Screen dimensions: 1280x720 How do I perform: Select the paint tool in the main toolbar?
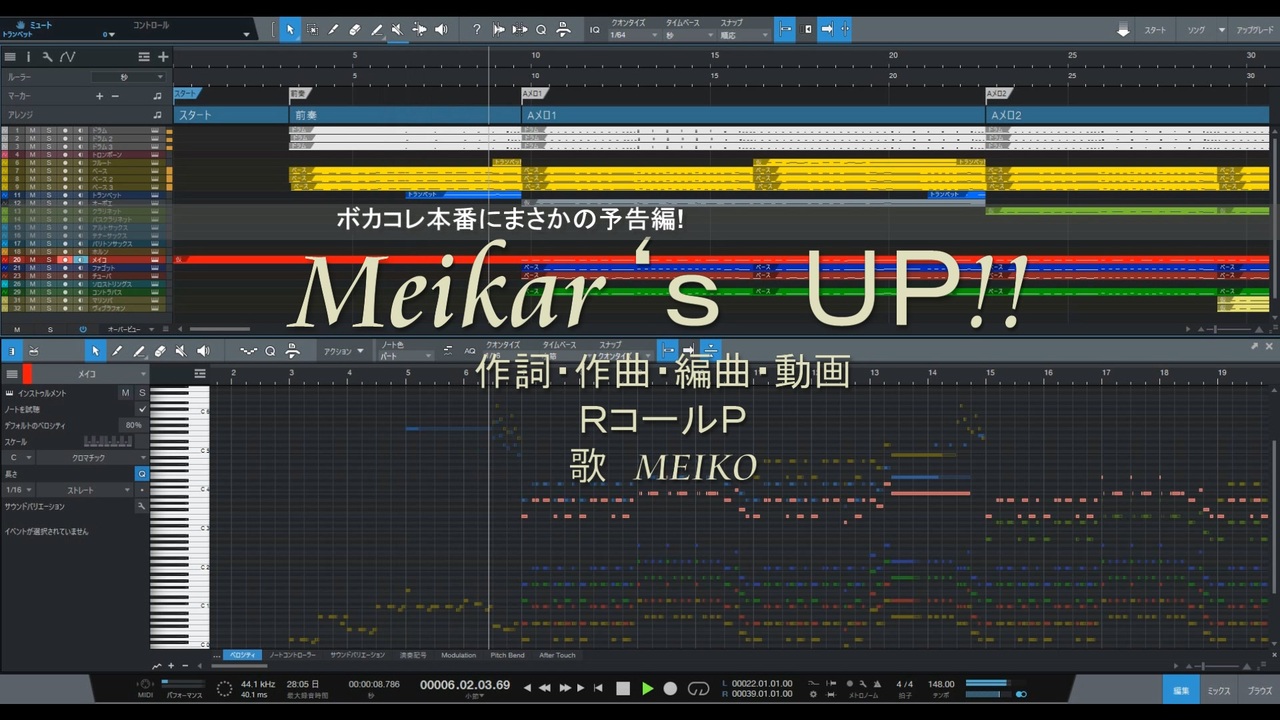(x=333, y=29)
